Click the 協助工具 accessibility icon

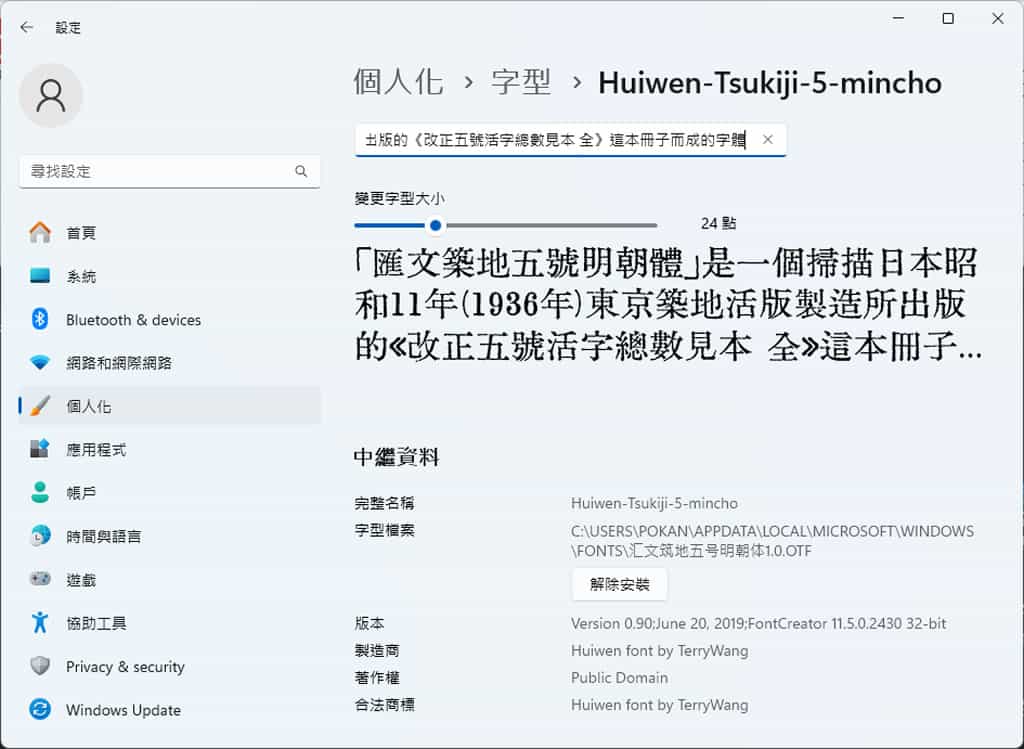[40, 622]
